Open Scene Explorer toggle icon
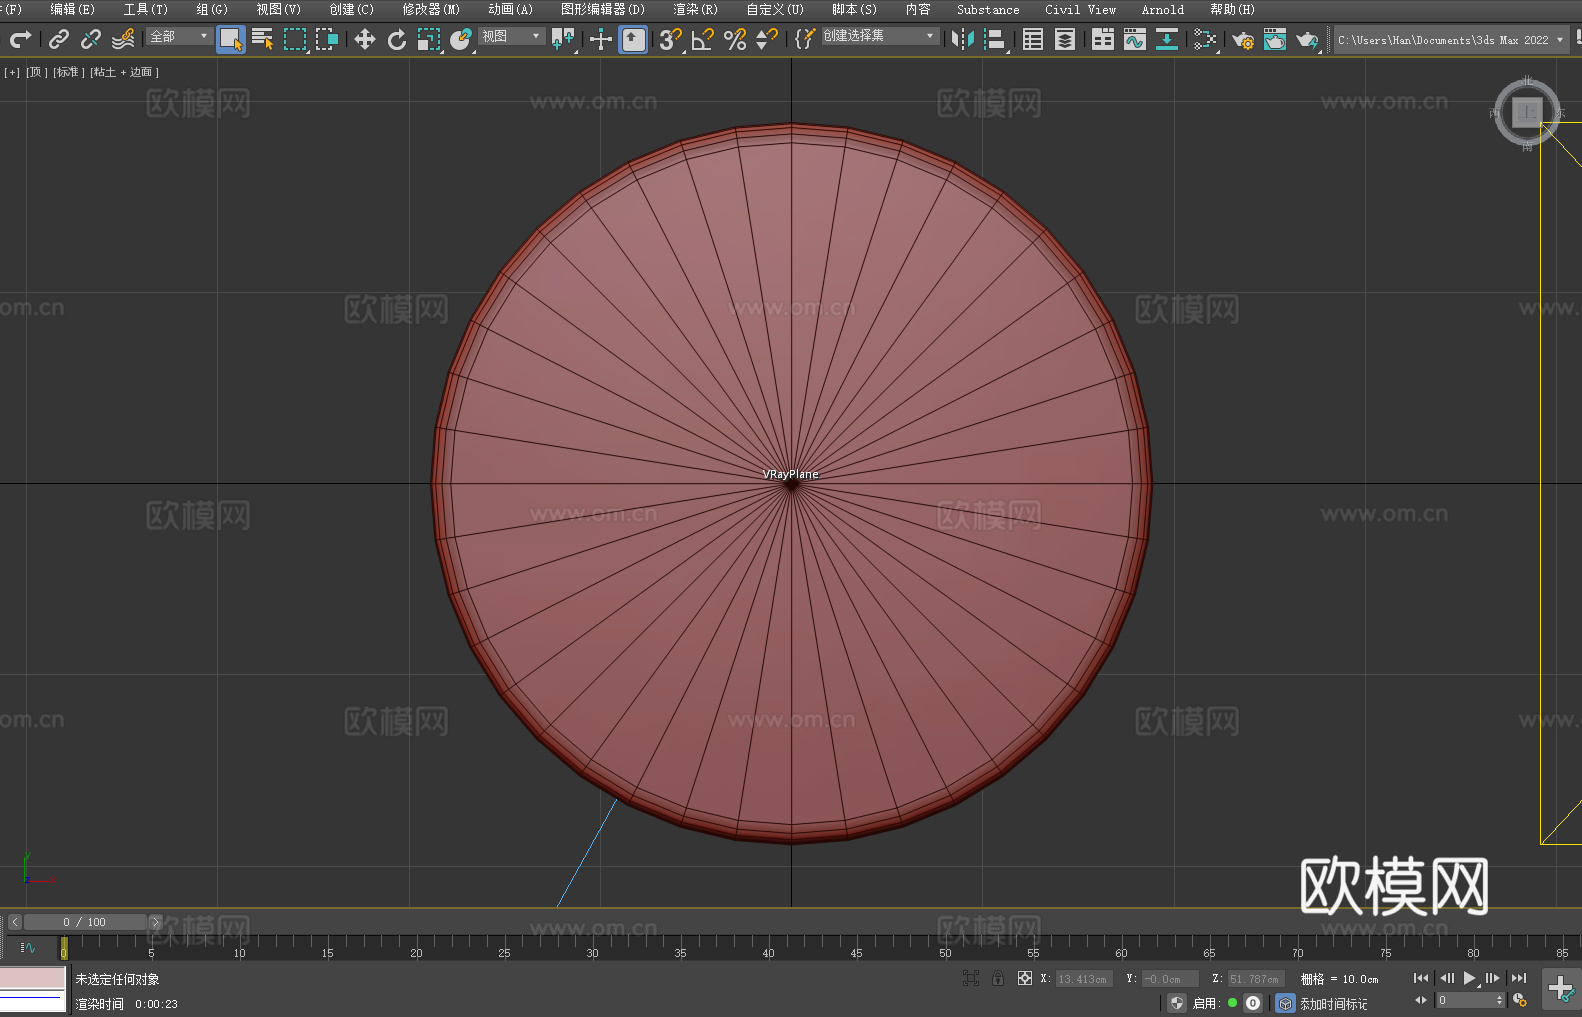This screenshot has width=1582, height=1017. coord(1033,39)
